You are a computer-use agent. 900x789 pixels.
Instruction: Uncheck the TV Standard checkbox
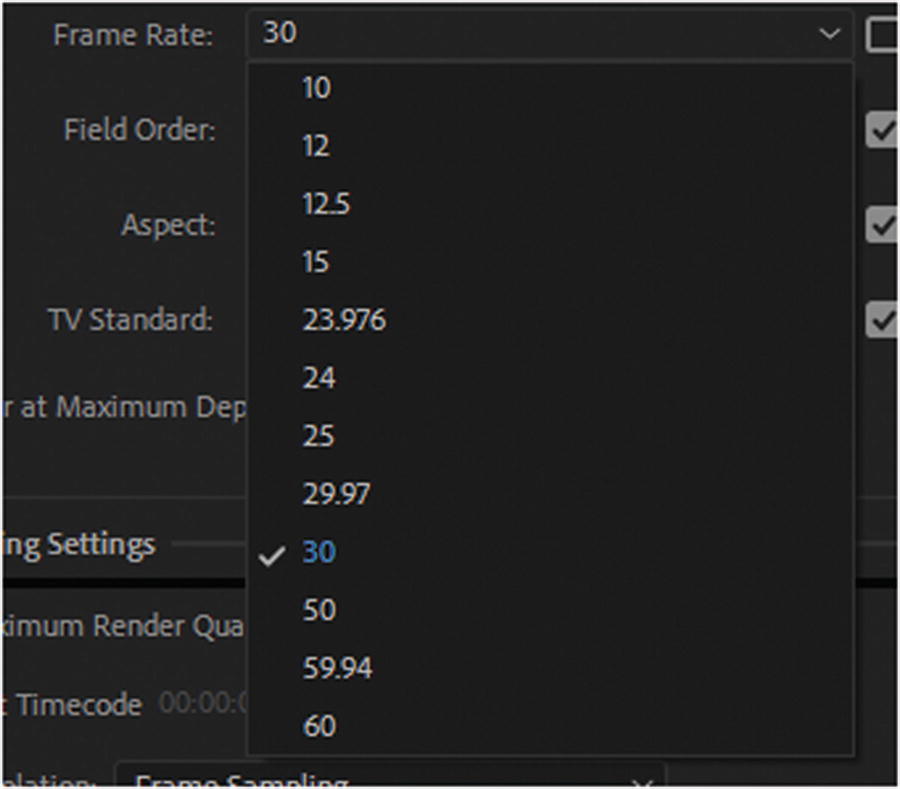882,320
